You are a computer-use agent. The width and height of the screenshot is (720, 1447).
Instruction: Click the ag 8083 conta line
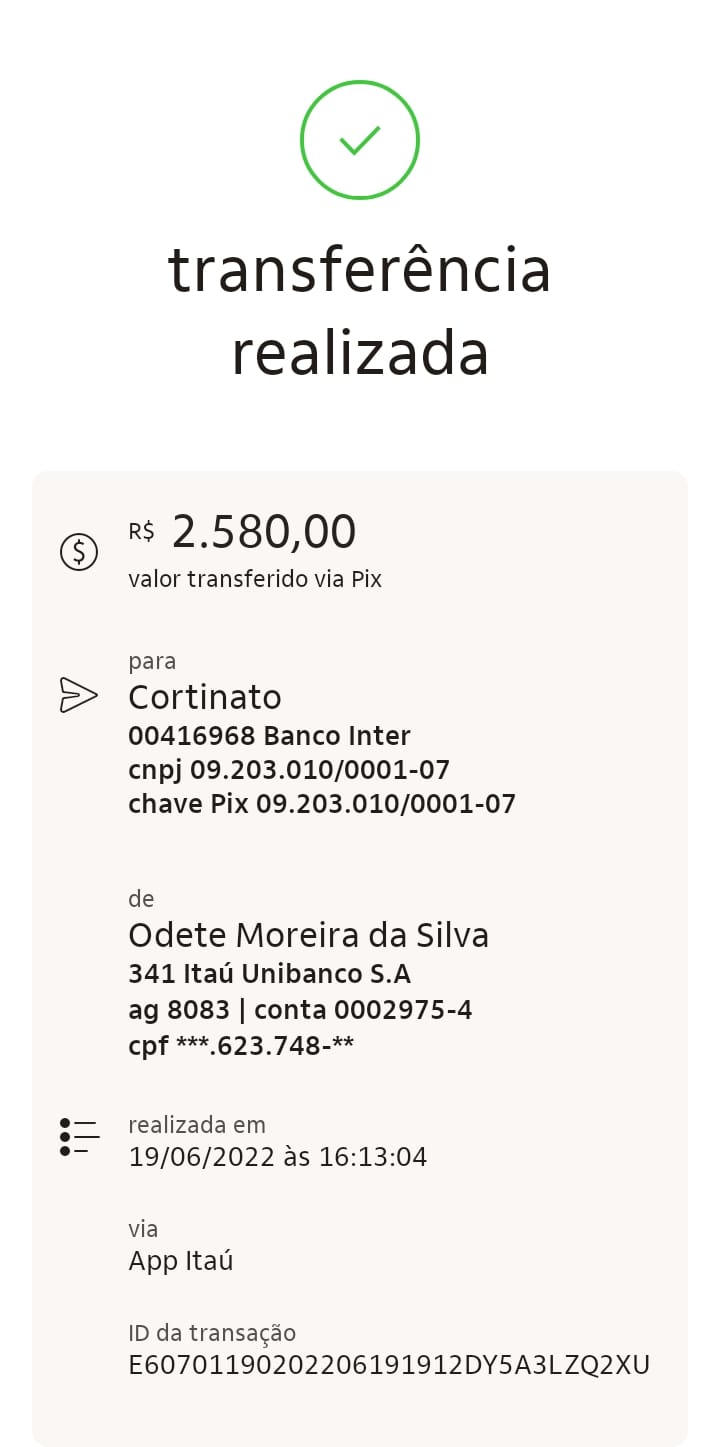(x=300, y=1010)
